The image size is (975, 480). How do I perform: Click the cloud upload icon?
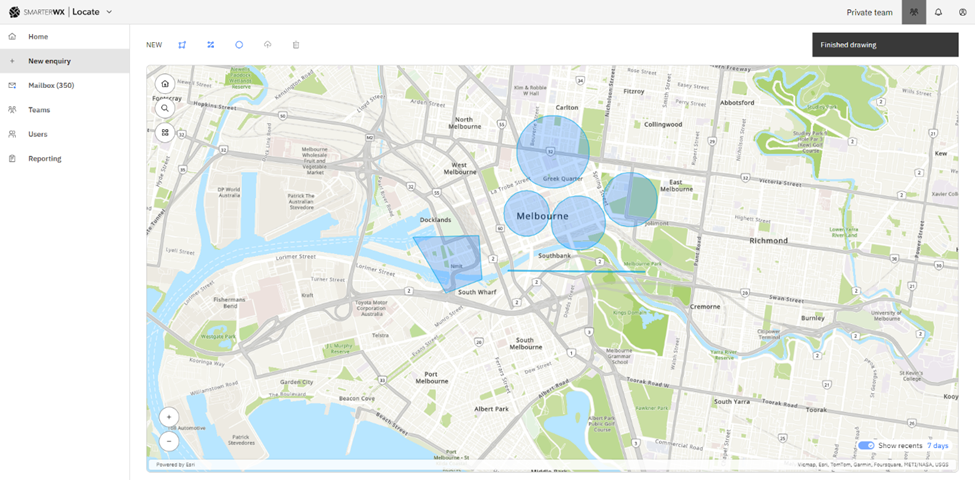268,45
